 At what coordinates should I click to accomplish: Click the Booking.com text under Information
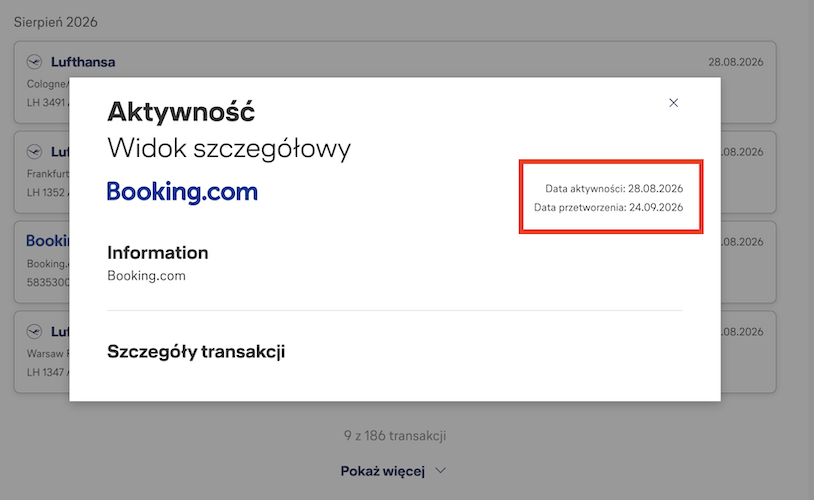146,276
